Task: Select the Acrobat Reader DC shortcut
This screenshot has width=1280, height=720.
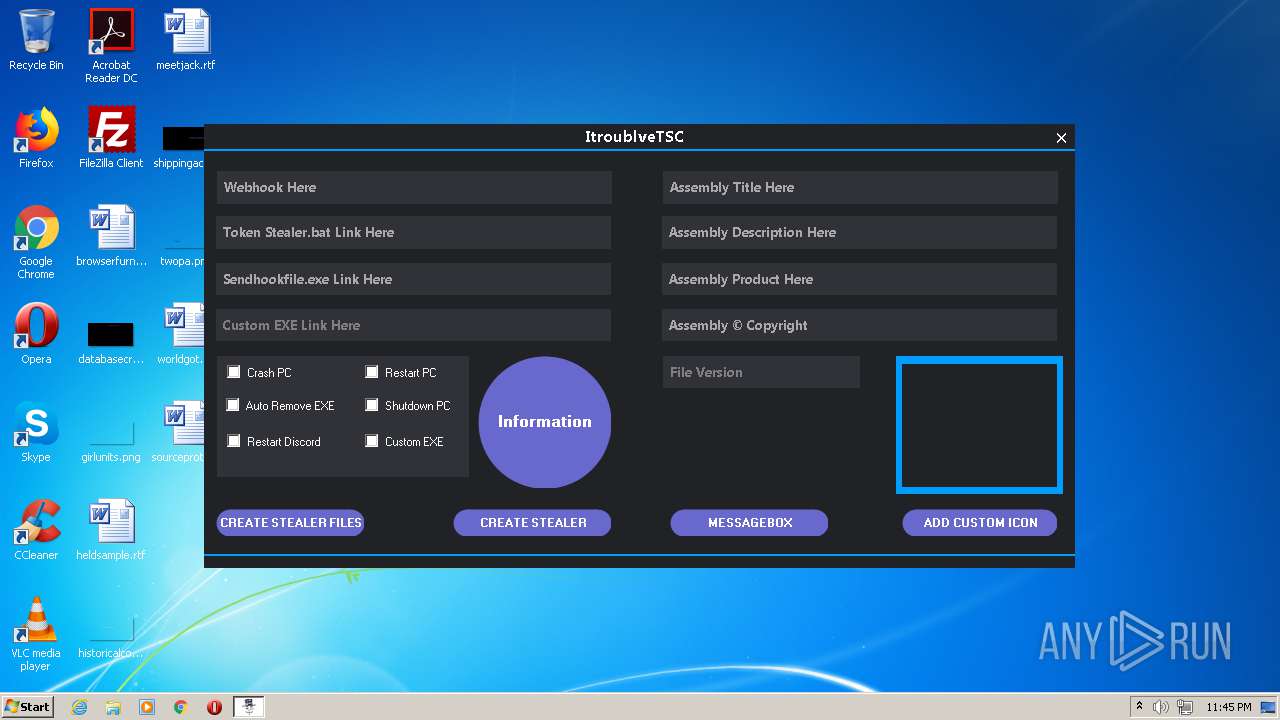Action: point(111,46)
